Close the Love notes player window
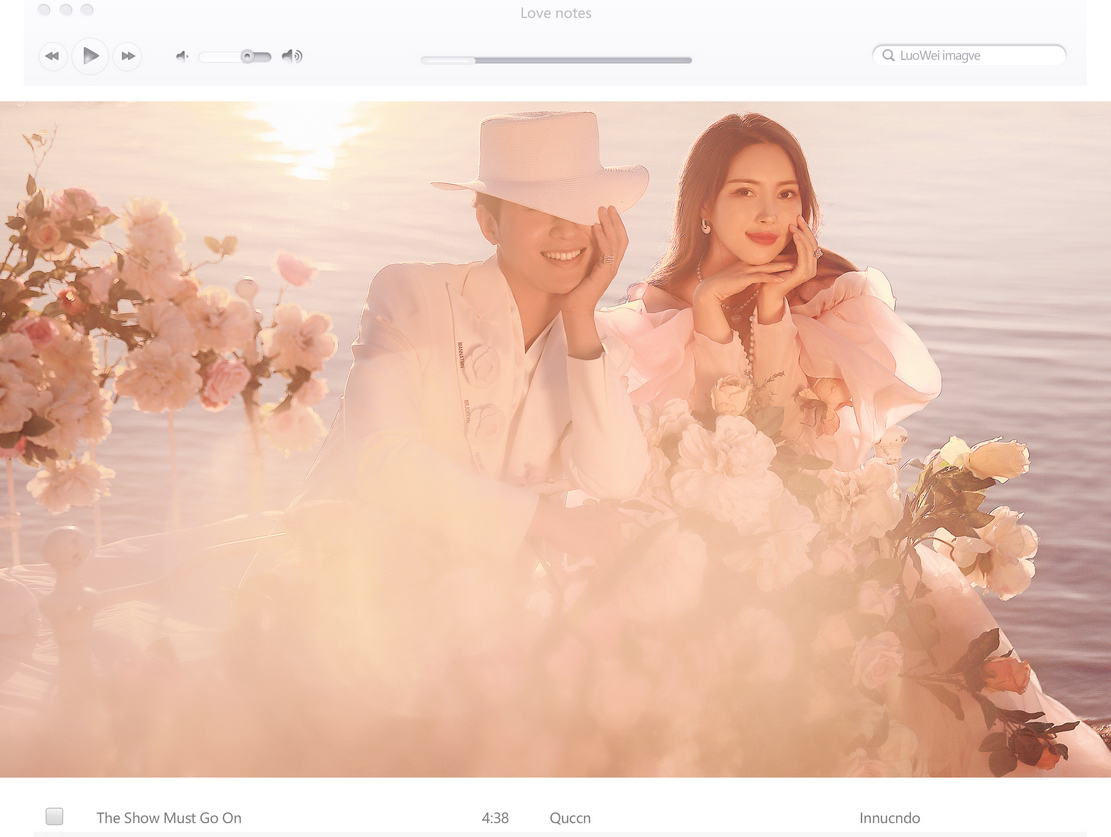Image resolution: width=1111 pixels, height=837 pixels. [x=44, y=10]
